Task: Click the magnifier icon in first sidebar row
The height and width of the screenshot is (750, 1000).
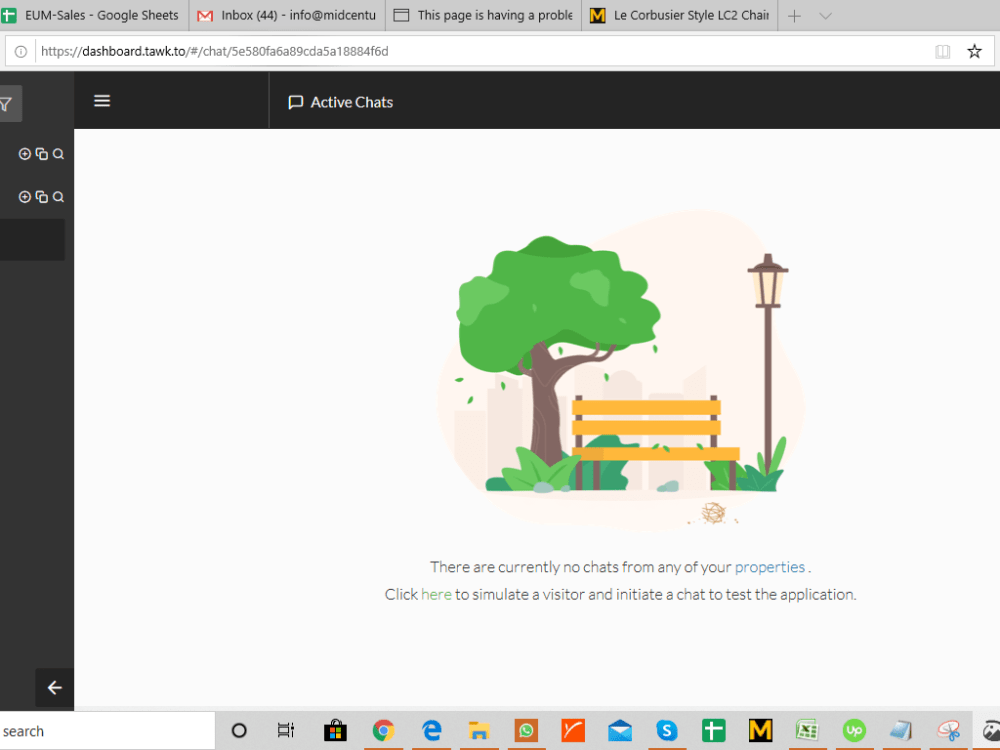Action: click(58, 154)
